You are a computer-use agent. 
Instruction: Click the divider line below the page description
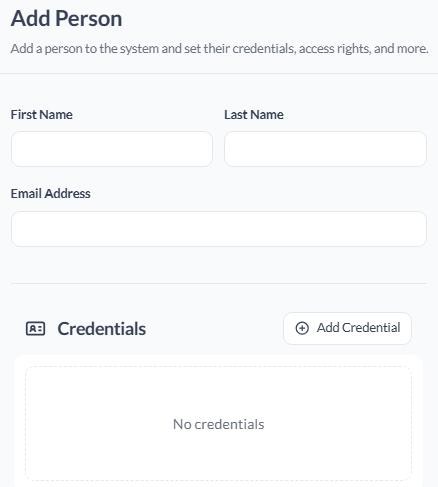219,73
